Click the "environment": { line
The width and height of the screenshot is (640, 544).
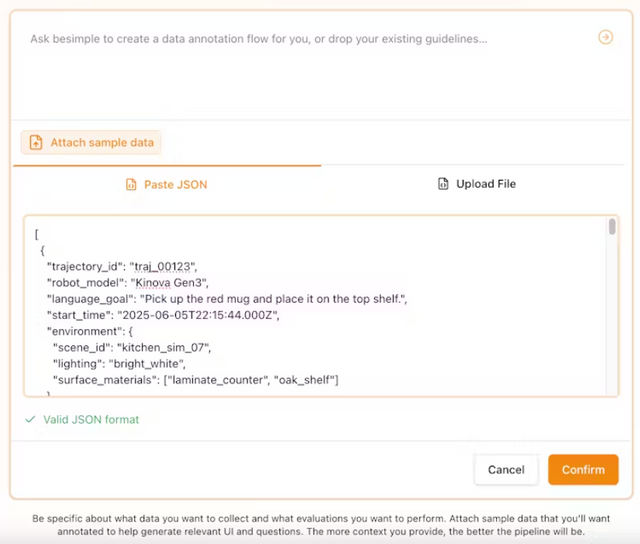[90, 331]
